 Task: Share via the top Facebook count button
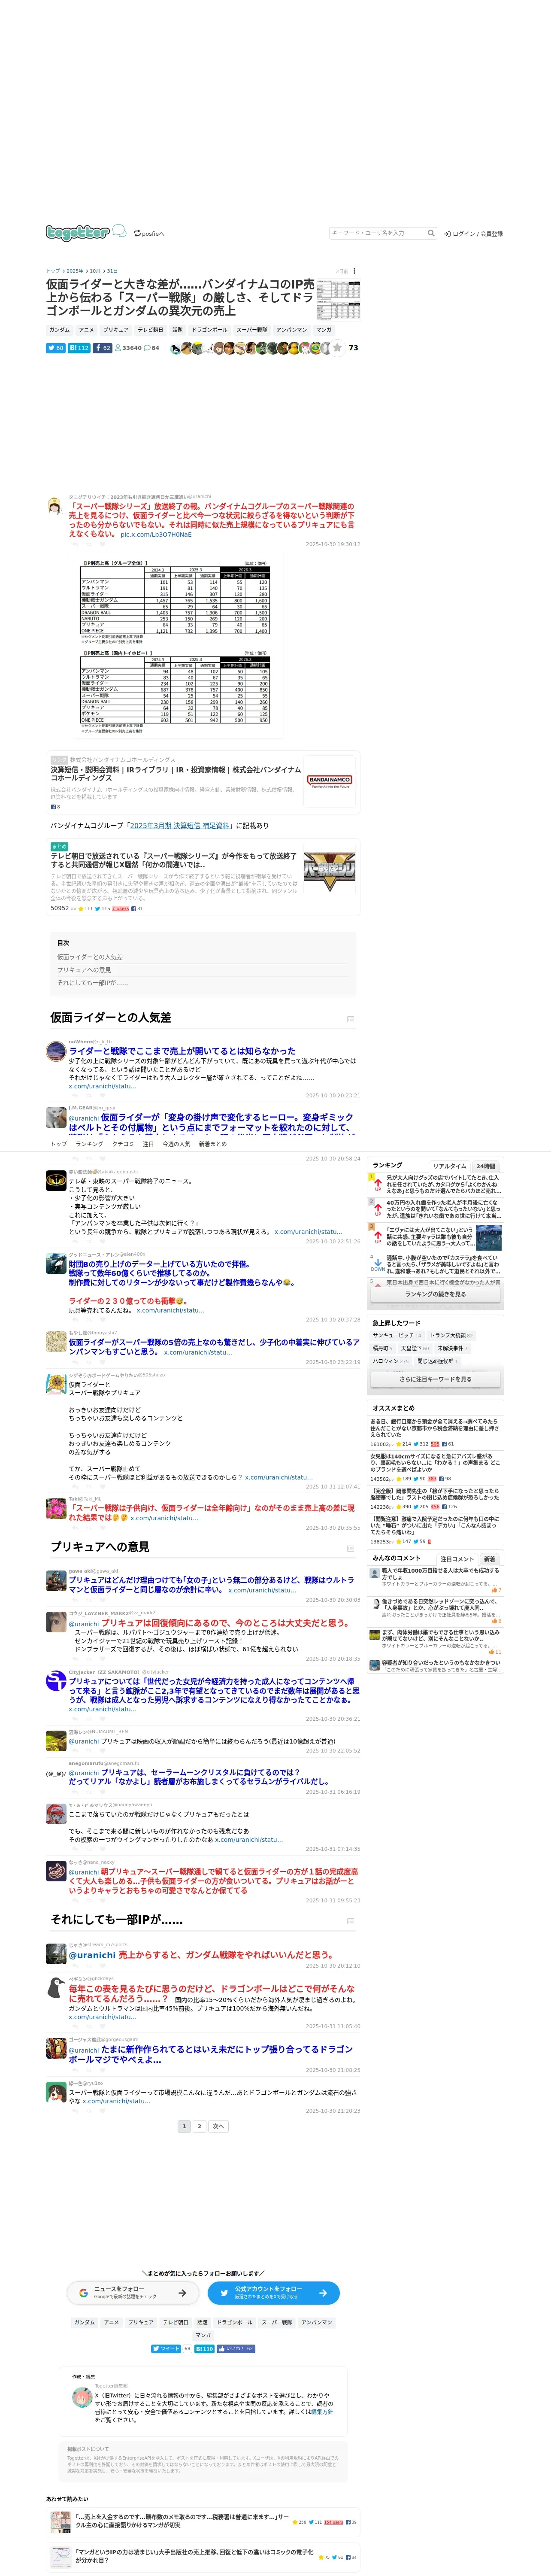[103, 348]
